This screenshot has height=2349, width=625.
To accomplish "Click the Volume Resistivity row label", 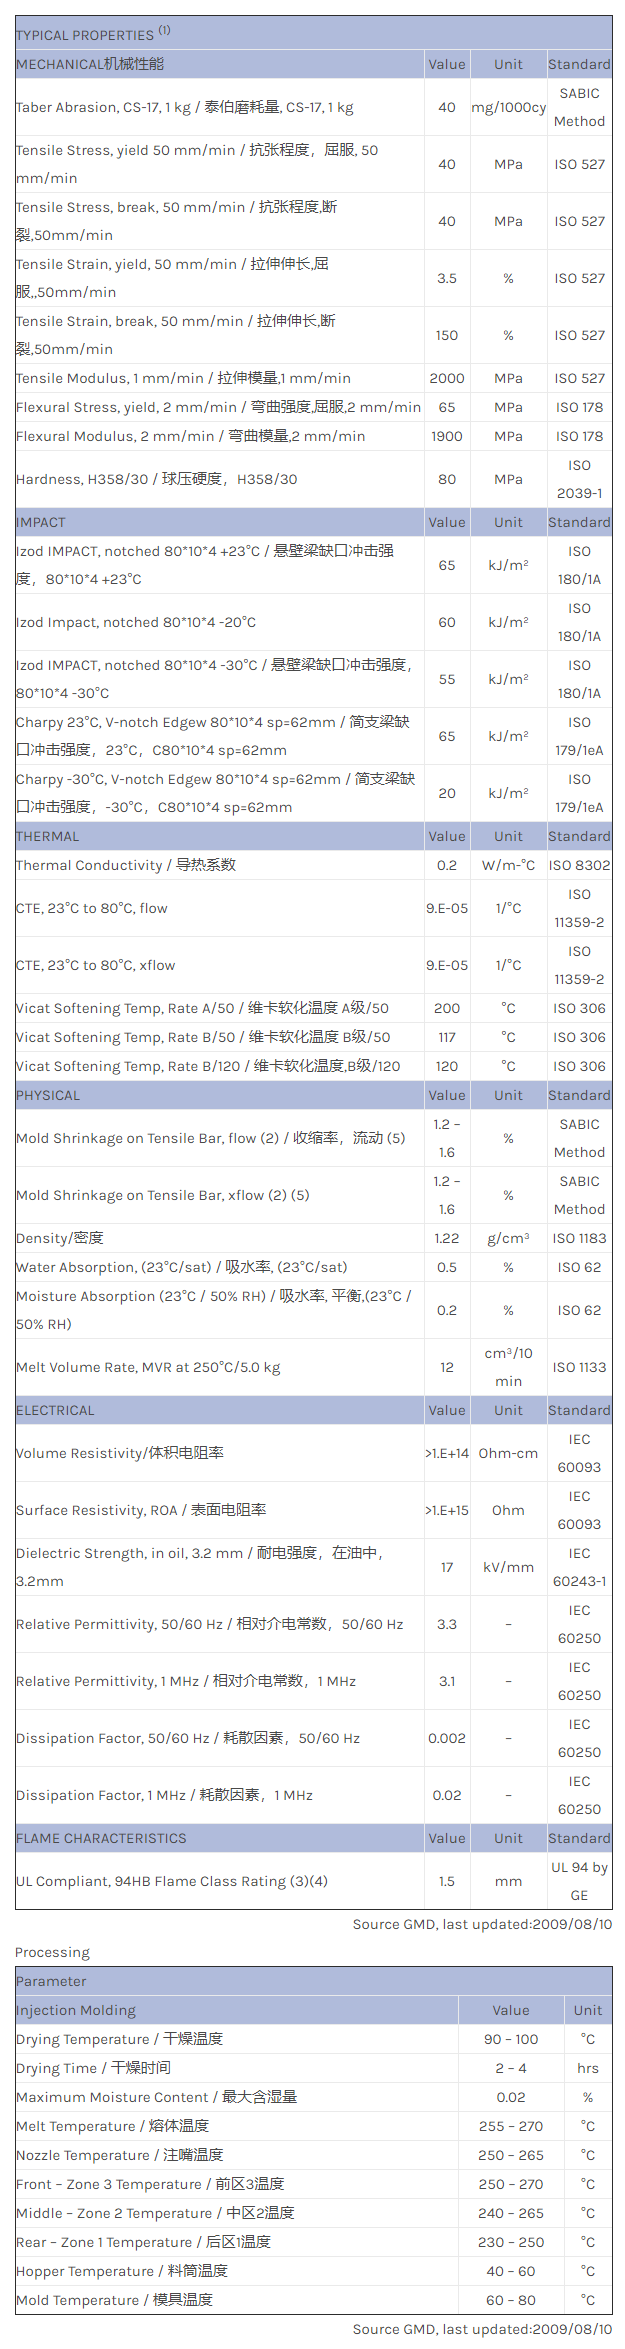I will [120, 1453].
